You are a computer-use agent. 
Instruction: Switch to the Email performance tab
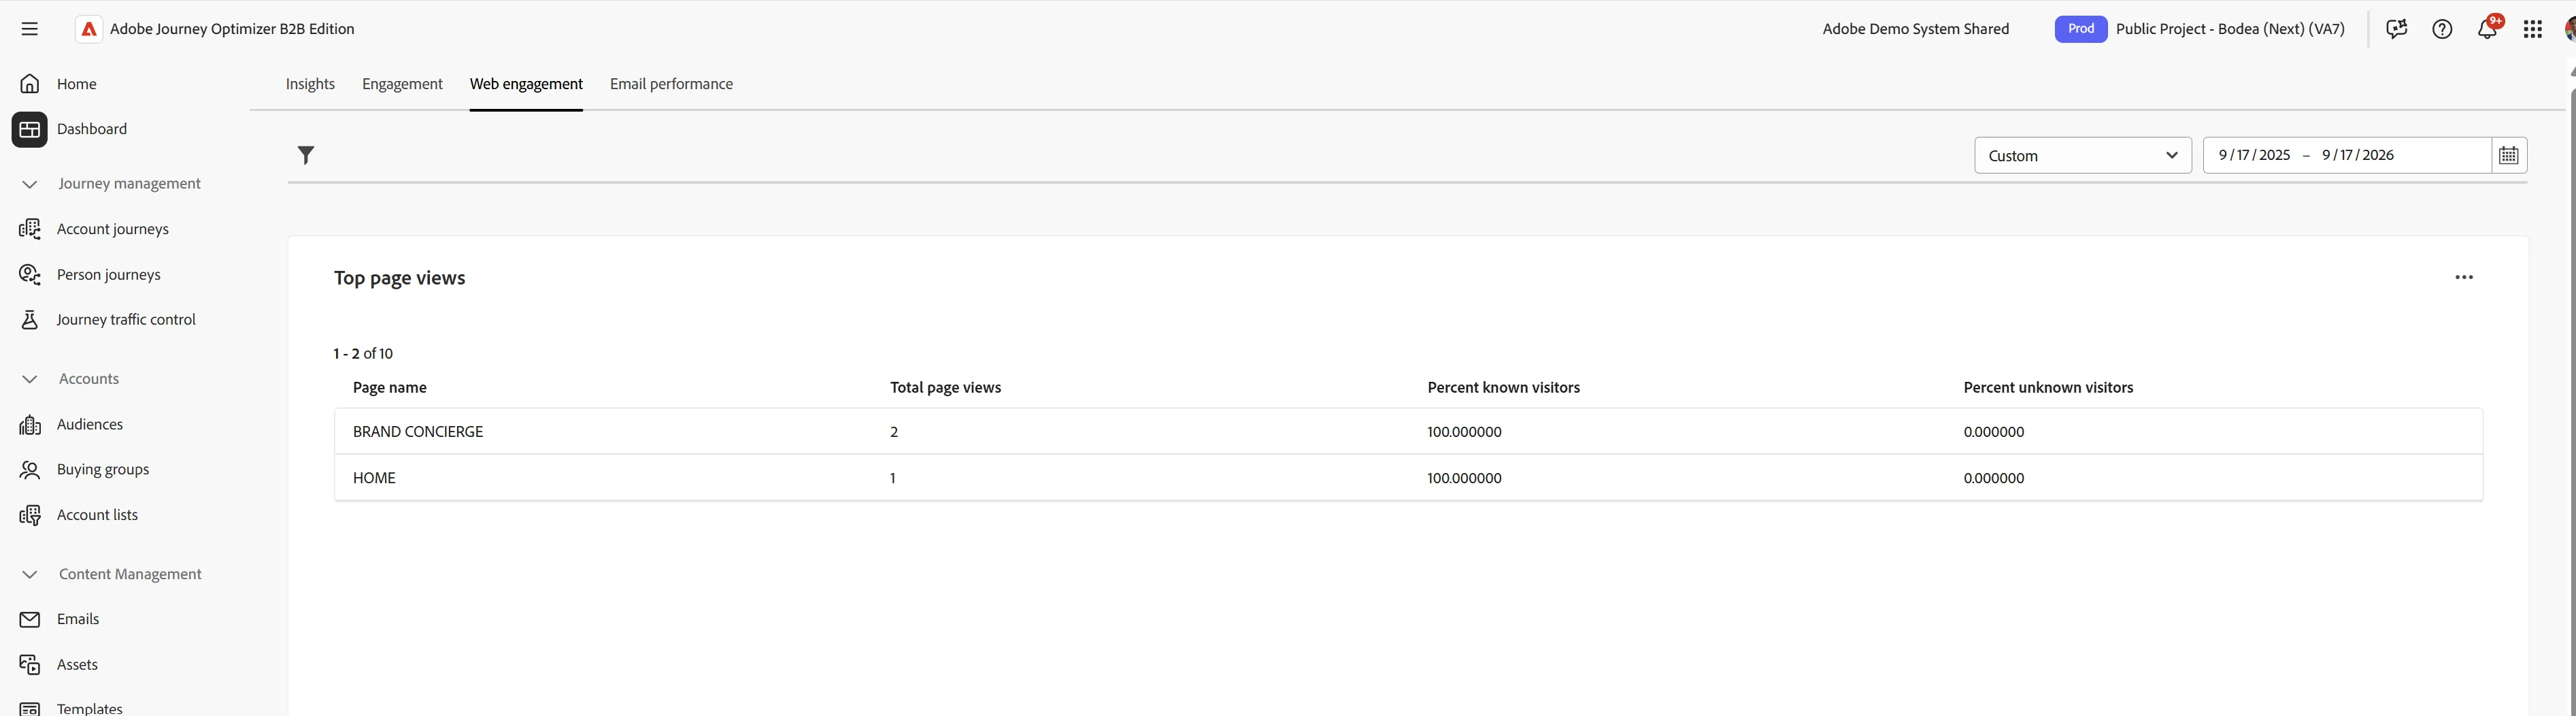671,84
